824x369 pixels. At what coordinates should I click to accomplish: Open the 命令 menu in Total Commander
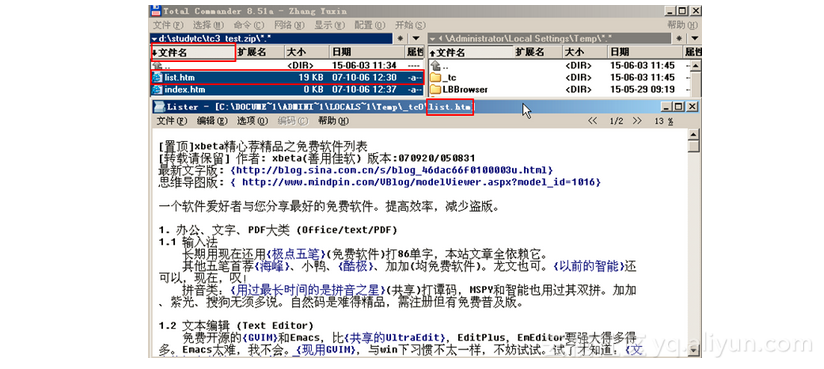tap(249, 25)
